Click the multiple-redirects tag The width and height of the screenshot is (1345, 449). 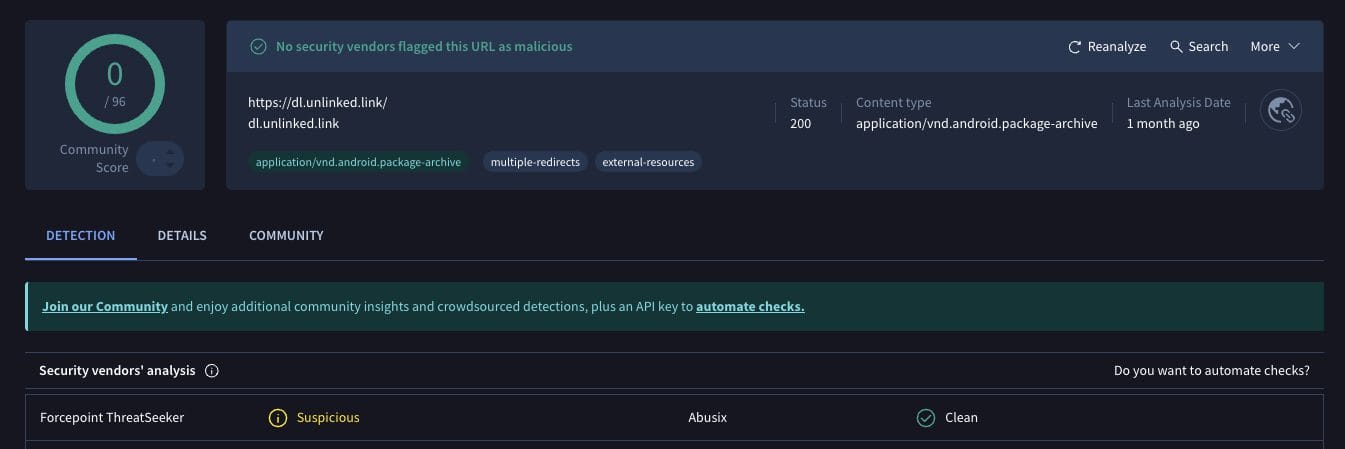535,162
